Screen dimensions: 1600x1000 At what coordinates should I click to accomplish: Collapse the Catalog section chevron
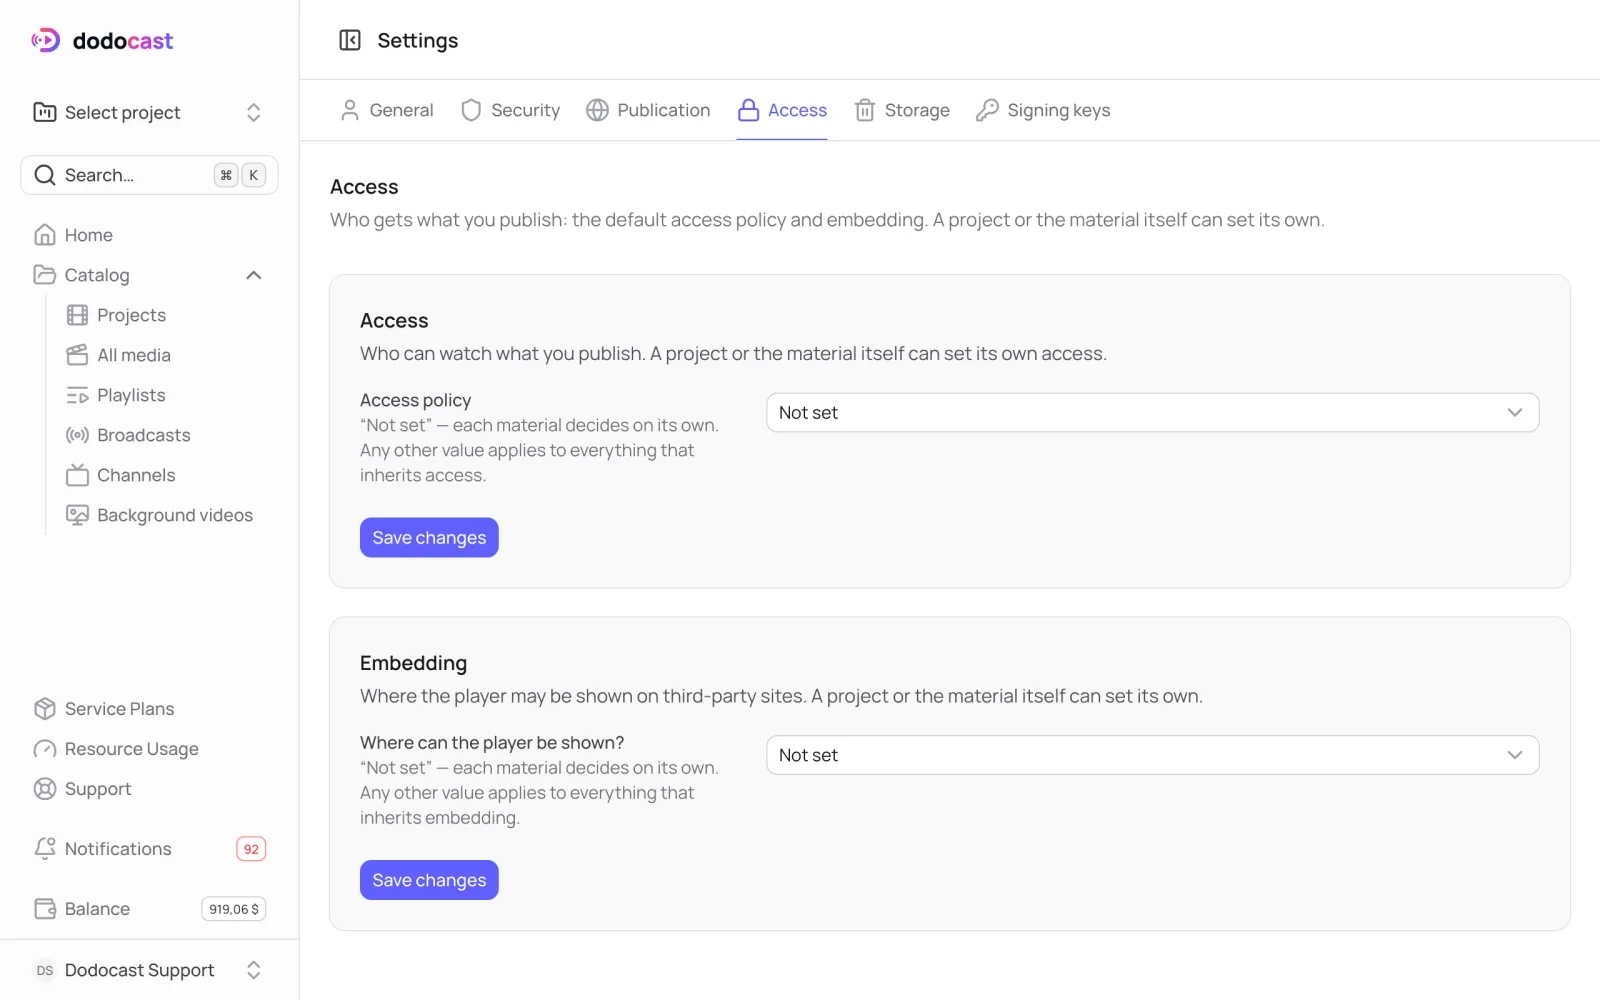(254, 275)
